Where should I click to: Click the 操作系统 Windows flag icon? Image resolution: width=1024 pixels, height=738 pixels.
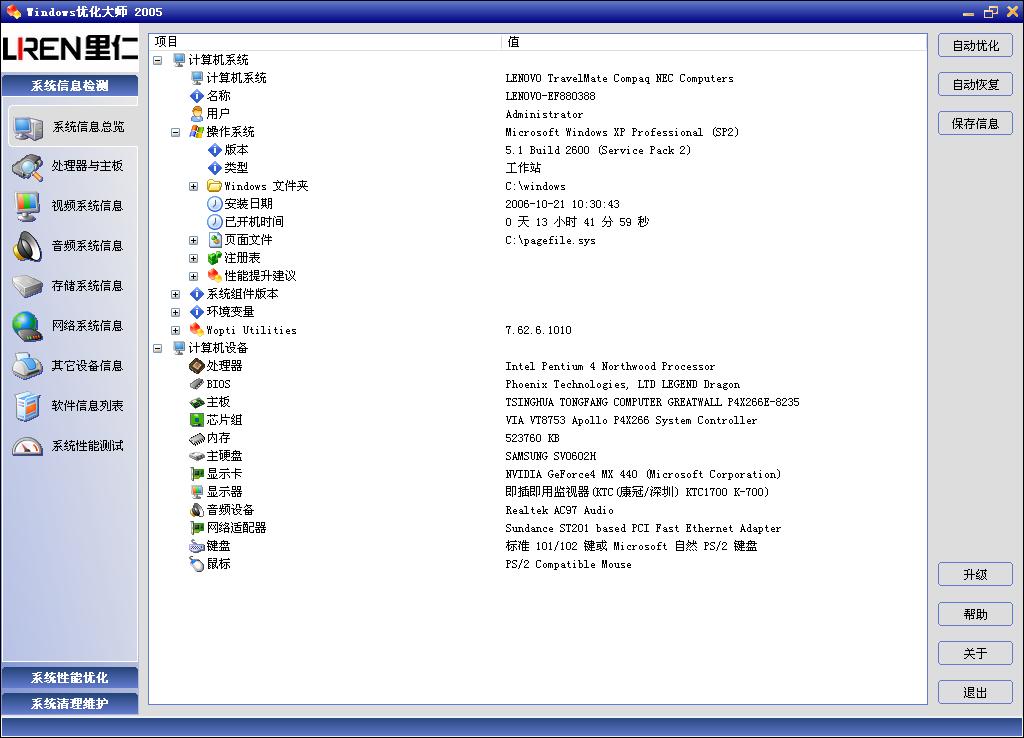coord(197,132)
